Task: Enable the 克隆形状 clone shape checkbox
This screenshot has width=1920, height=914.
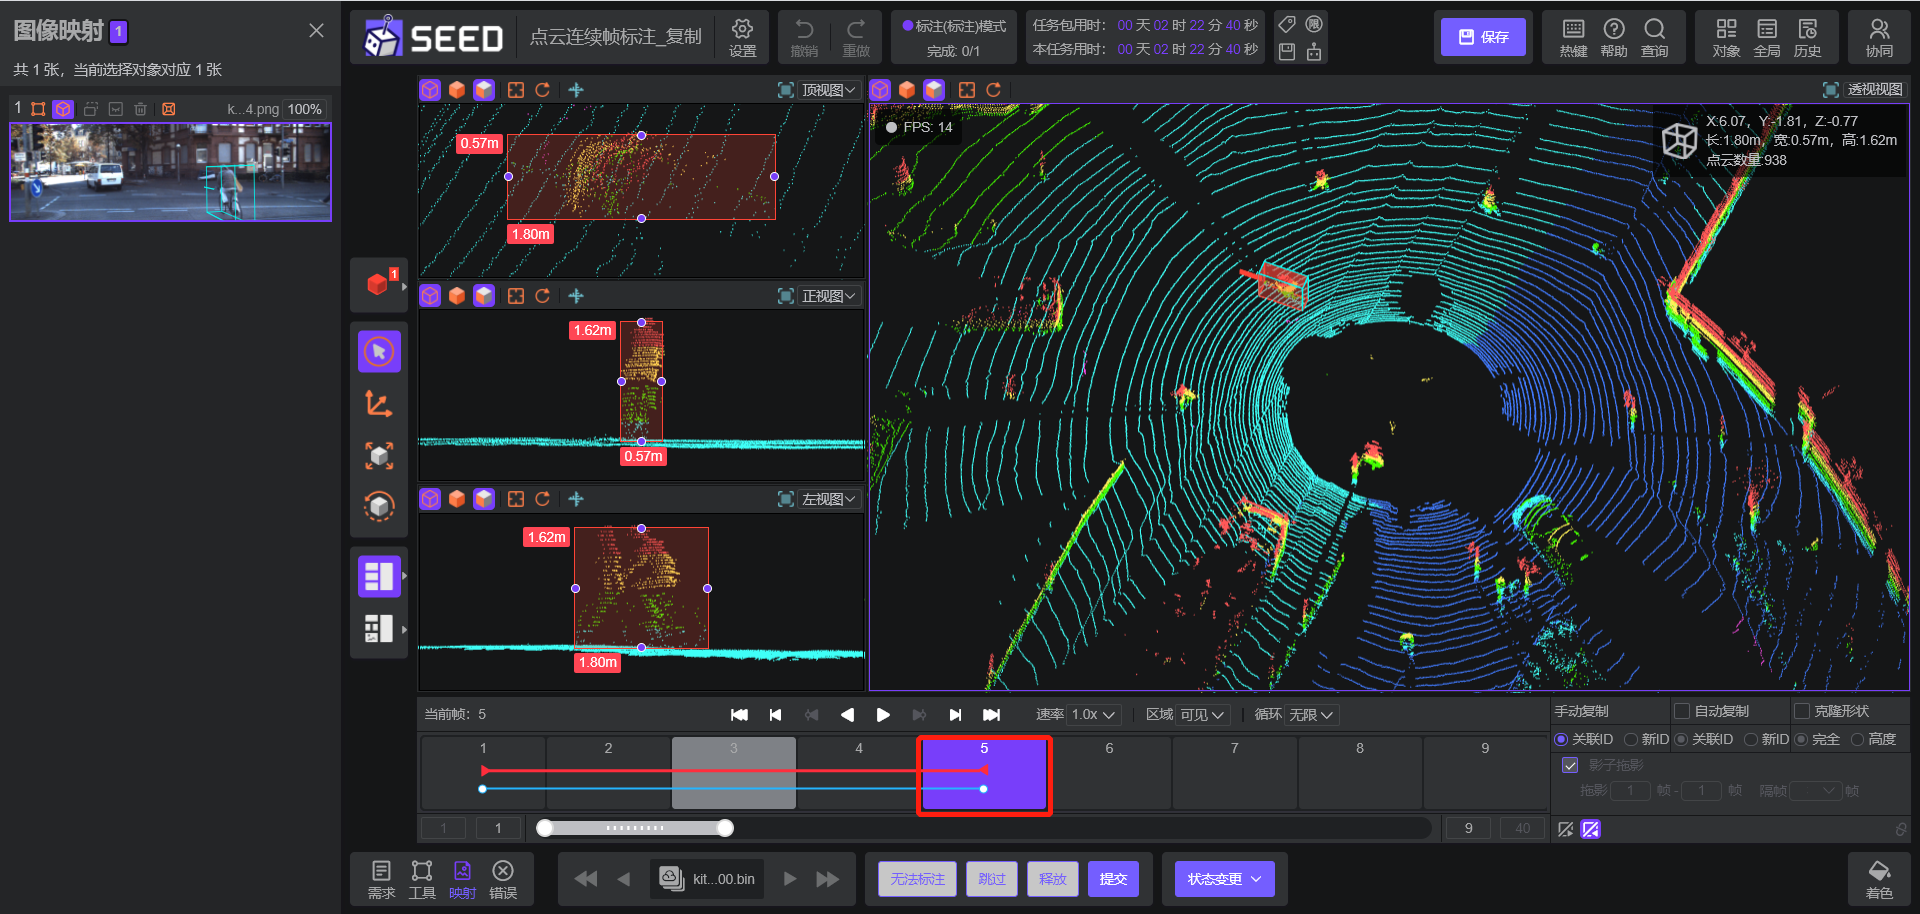Action: tap(1802, 711)
